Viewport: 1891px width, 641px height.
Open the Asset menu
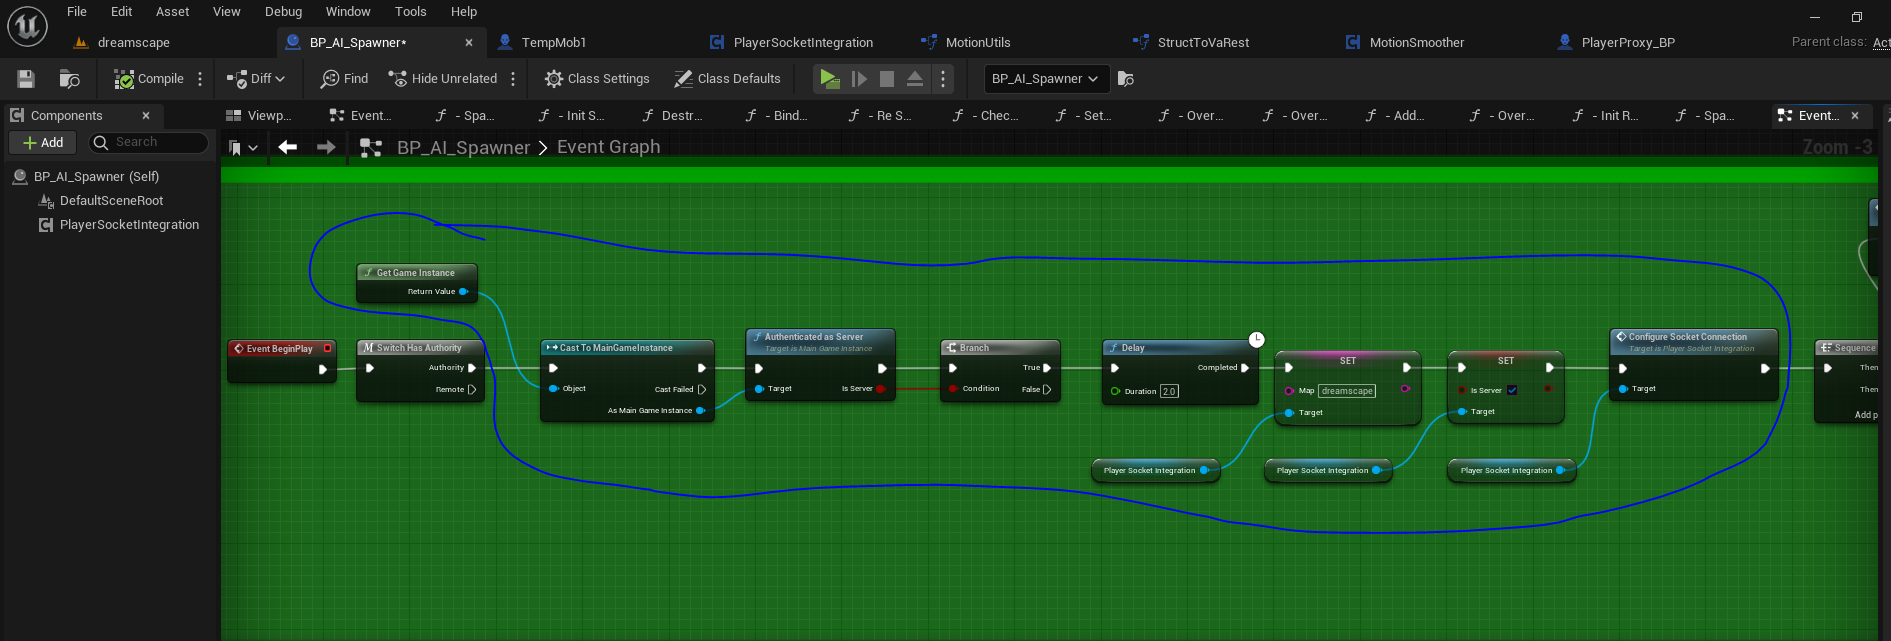click(173, 12)
